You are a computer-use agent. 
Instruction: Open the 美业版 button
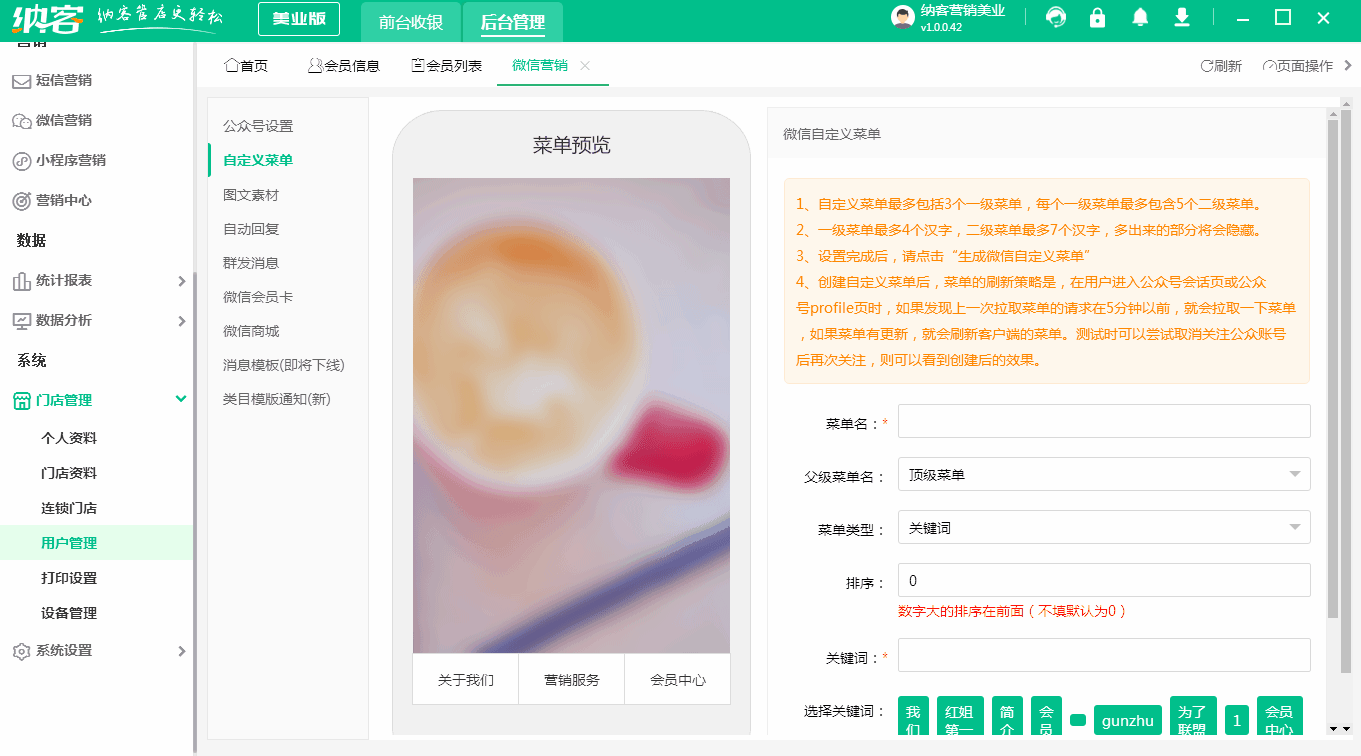click(x=300, y=18)
